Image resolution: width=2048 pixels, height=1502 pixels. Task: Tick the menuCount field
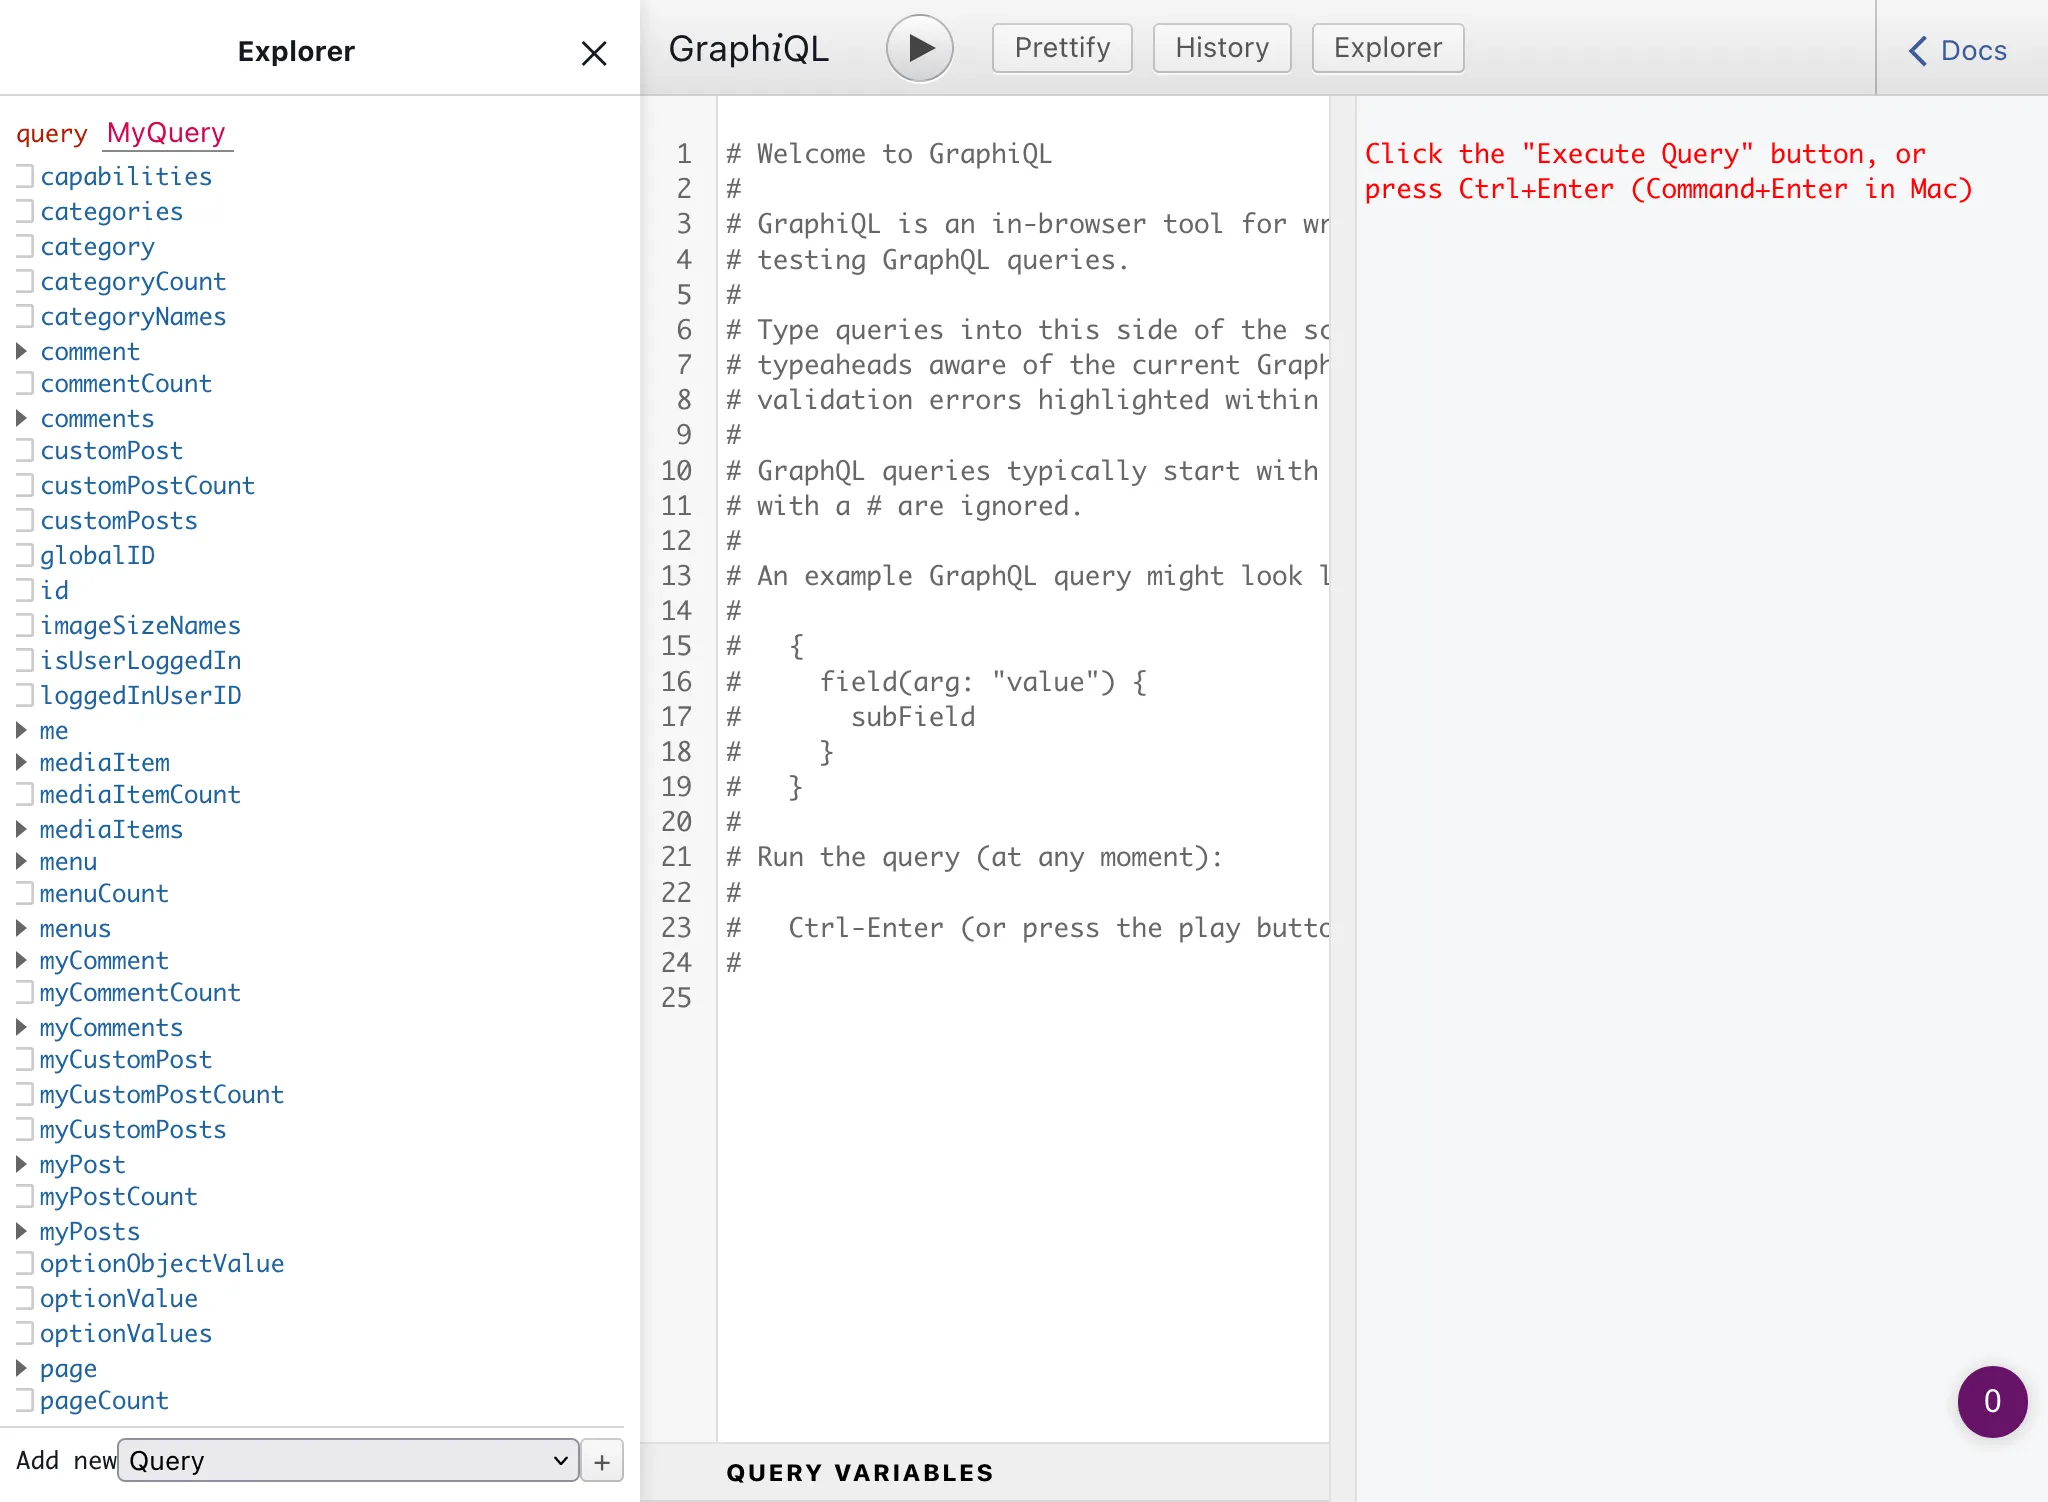pyautogui.click(x=25, y=893)
